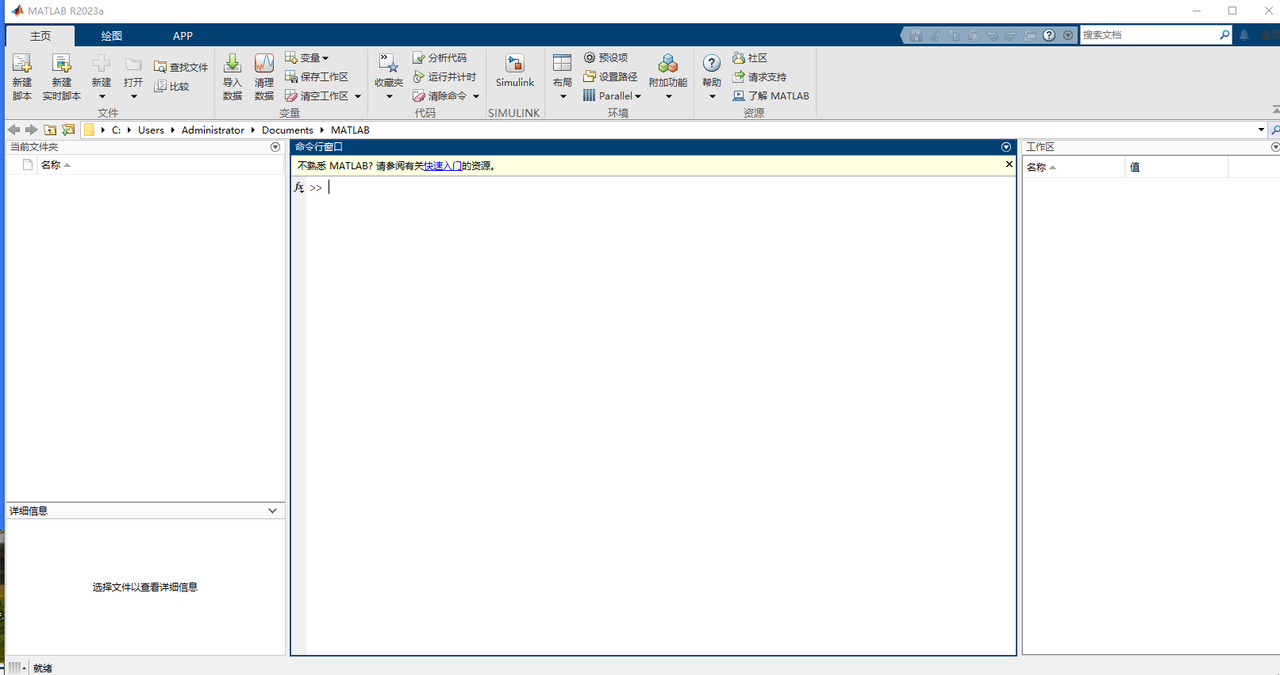Click 清理数据 (Clean Data) icon
Screen dimensions: 1280x675
264,64
